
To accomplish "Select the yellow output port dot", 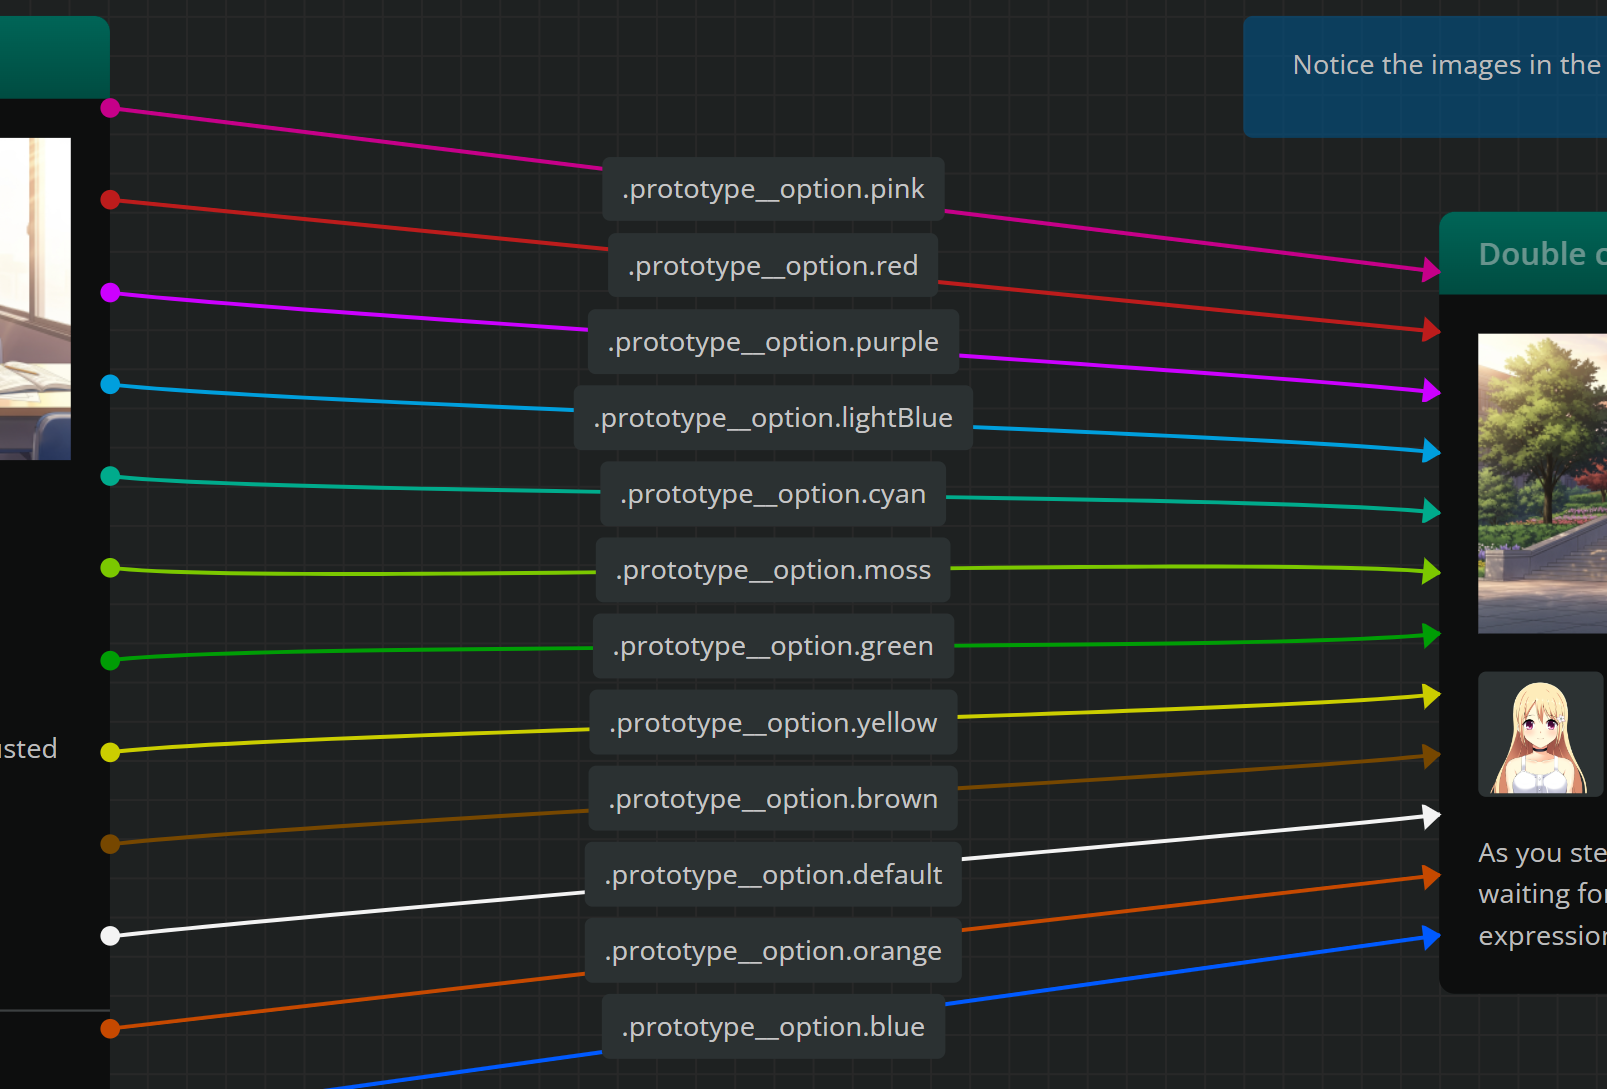I will click(111, 752).
